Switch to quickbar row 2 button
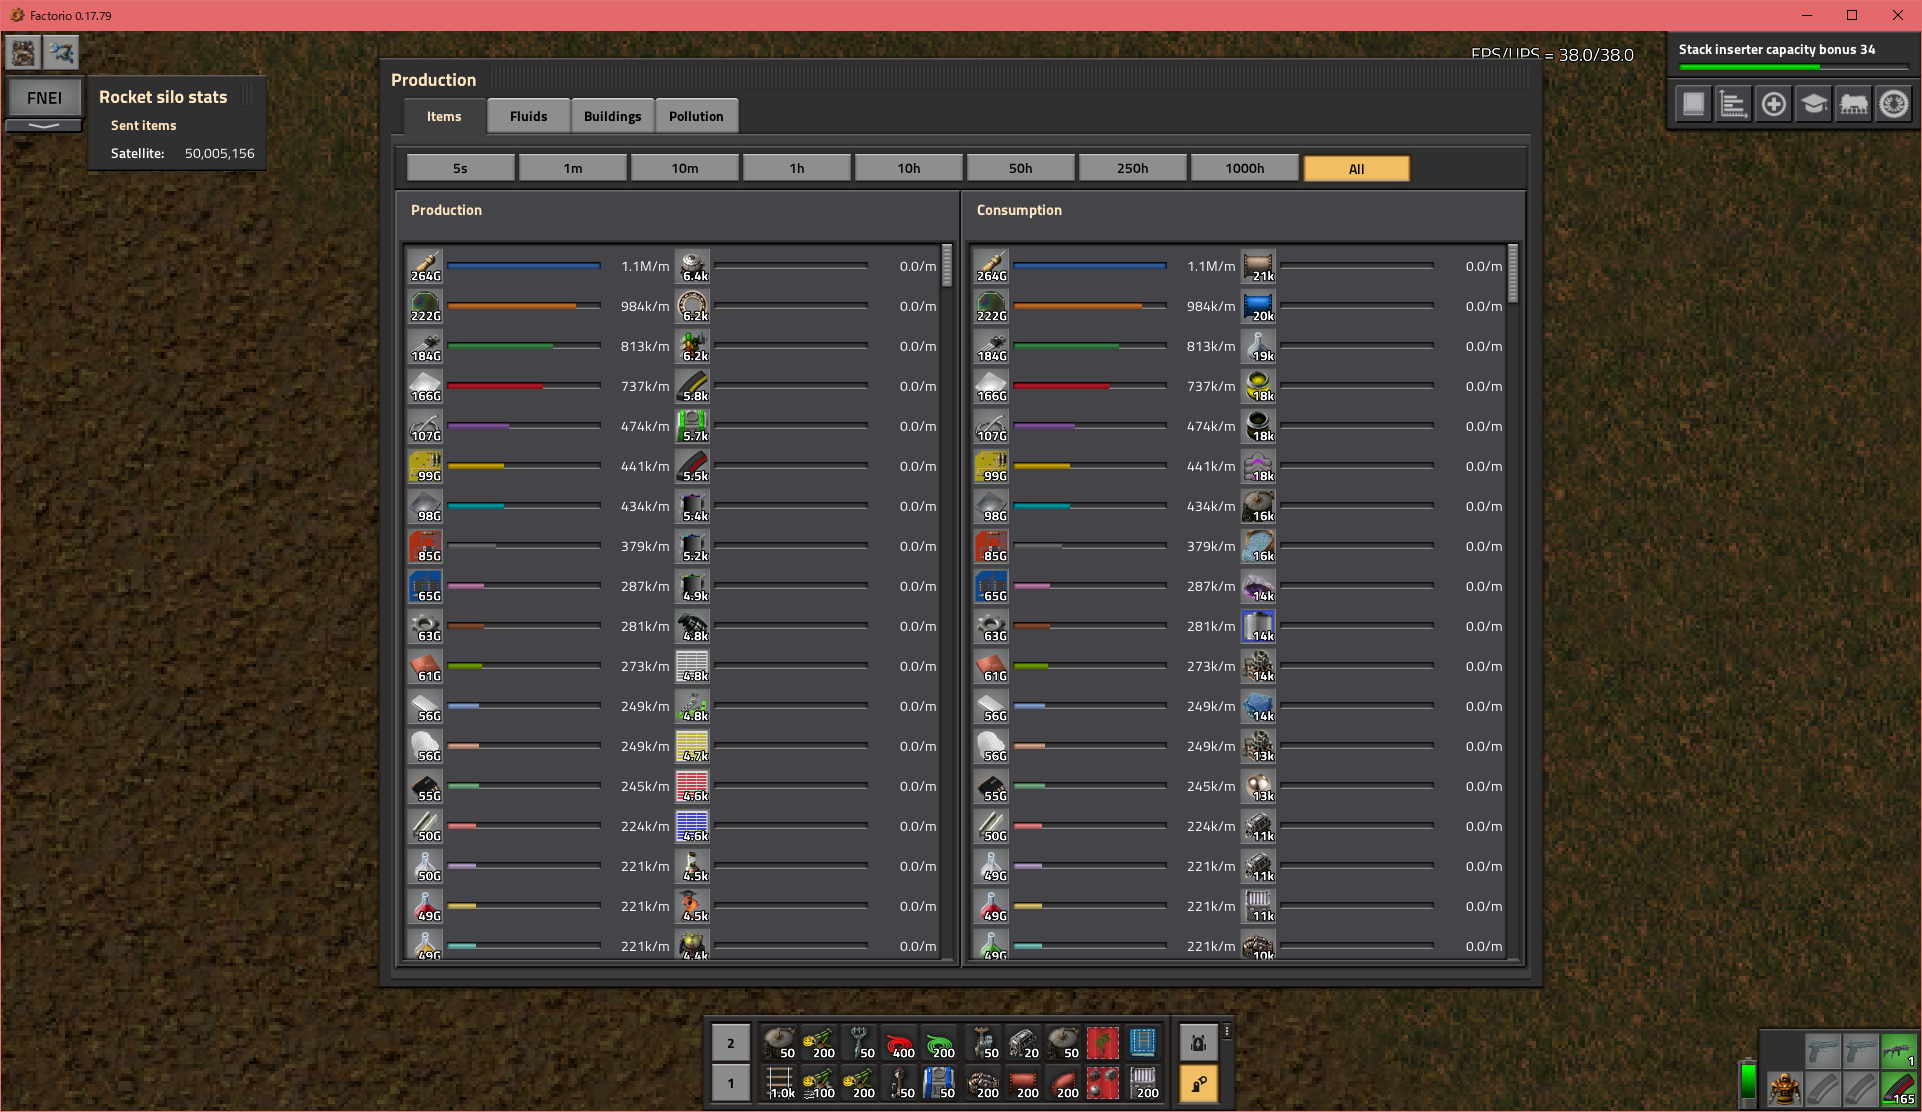Image resolution: width=1922 pixels, height=1112 pixels. [x=730, y=1043]
